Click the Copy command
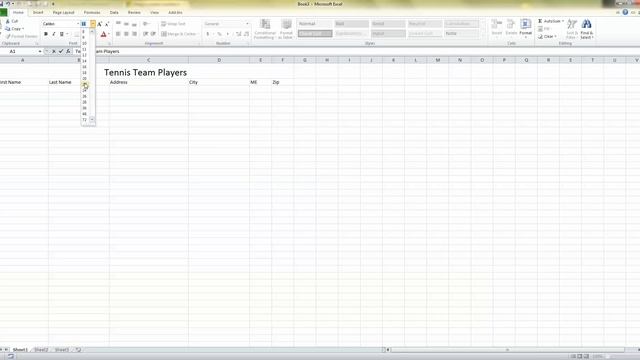Screen dimensions: 640x360 coord(14,29)
